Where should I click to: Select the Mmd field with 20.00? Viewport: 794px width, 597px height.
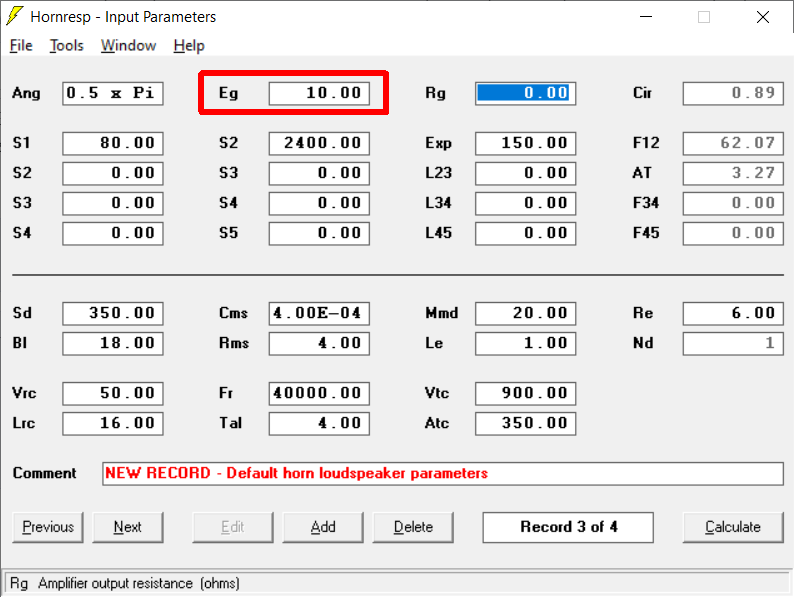pos(526,313)
